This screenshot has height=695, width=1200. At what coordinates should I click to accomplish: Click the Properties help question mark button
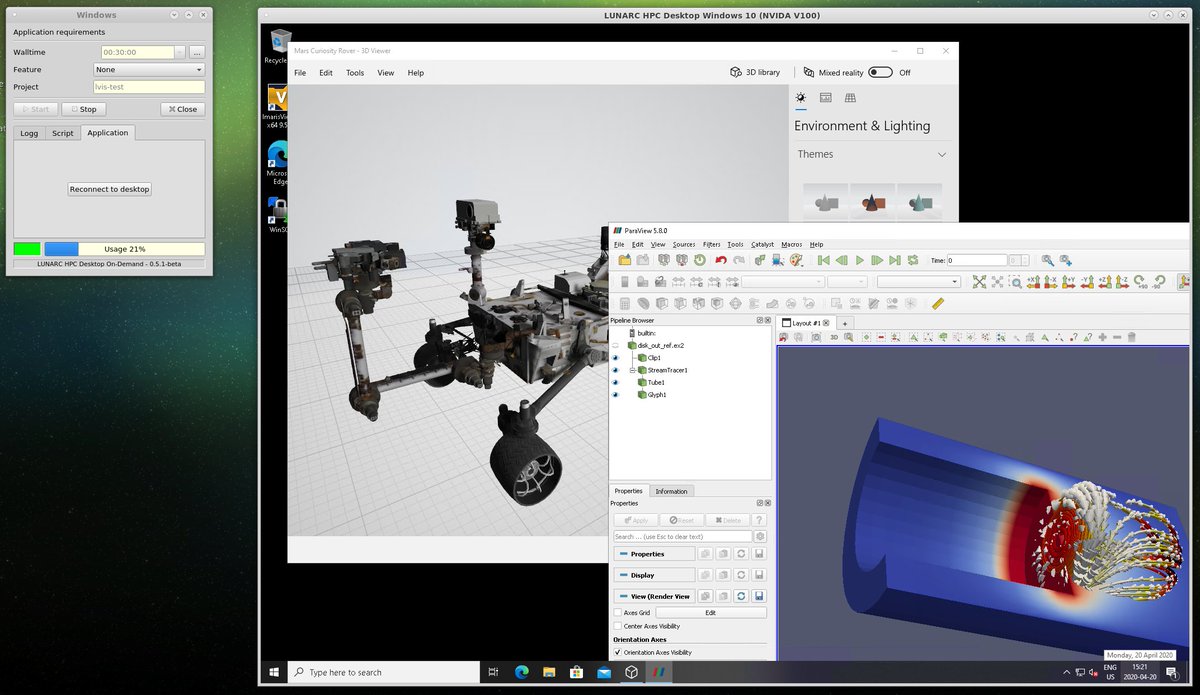click(x=760, y=520)
